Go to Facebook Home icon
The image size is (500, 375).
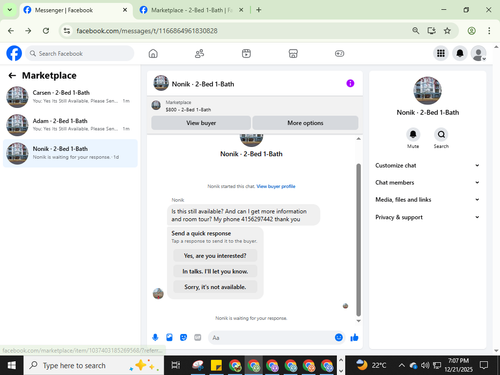pyautogui.click(x=153, y=53)
